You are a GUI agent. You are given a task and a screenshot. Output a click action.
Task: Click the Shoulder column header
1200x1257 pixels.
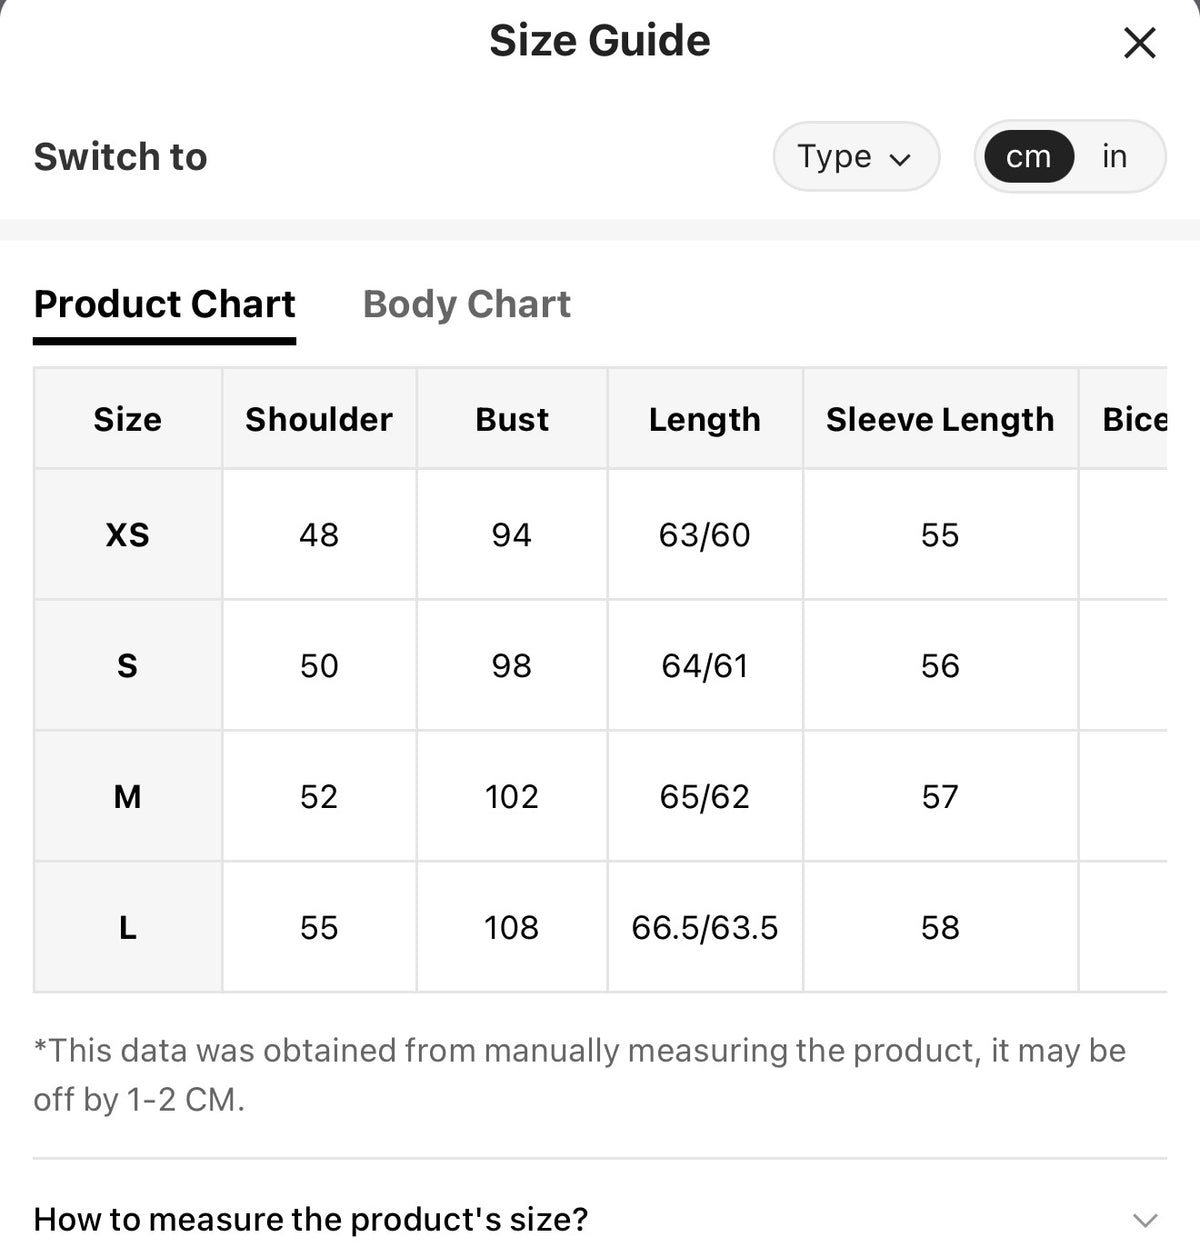[319, 419]
